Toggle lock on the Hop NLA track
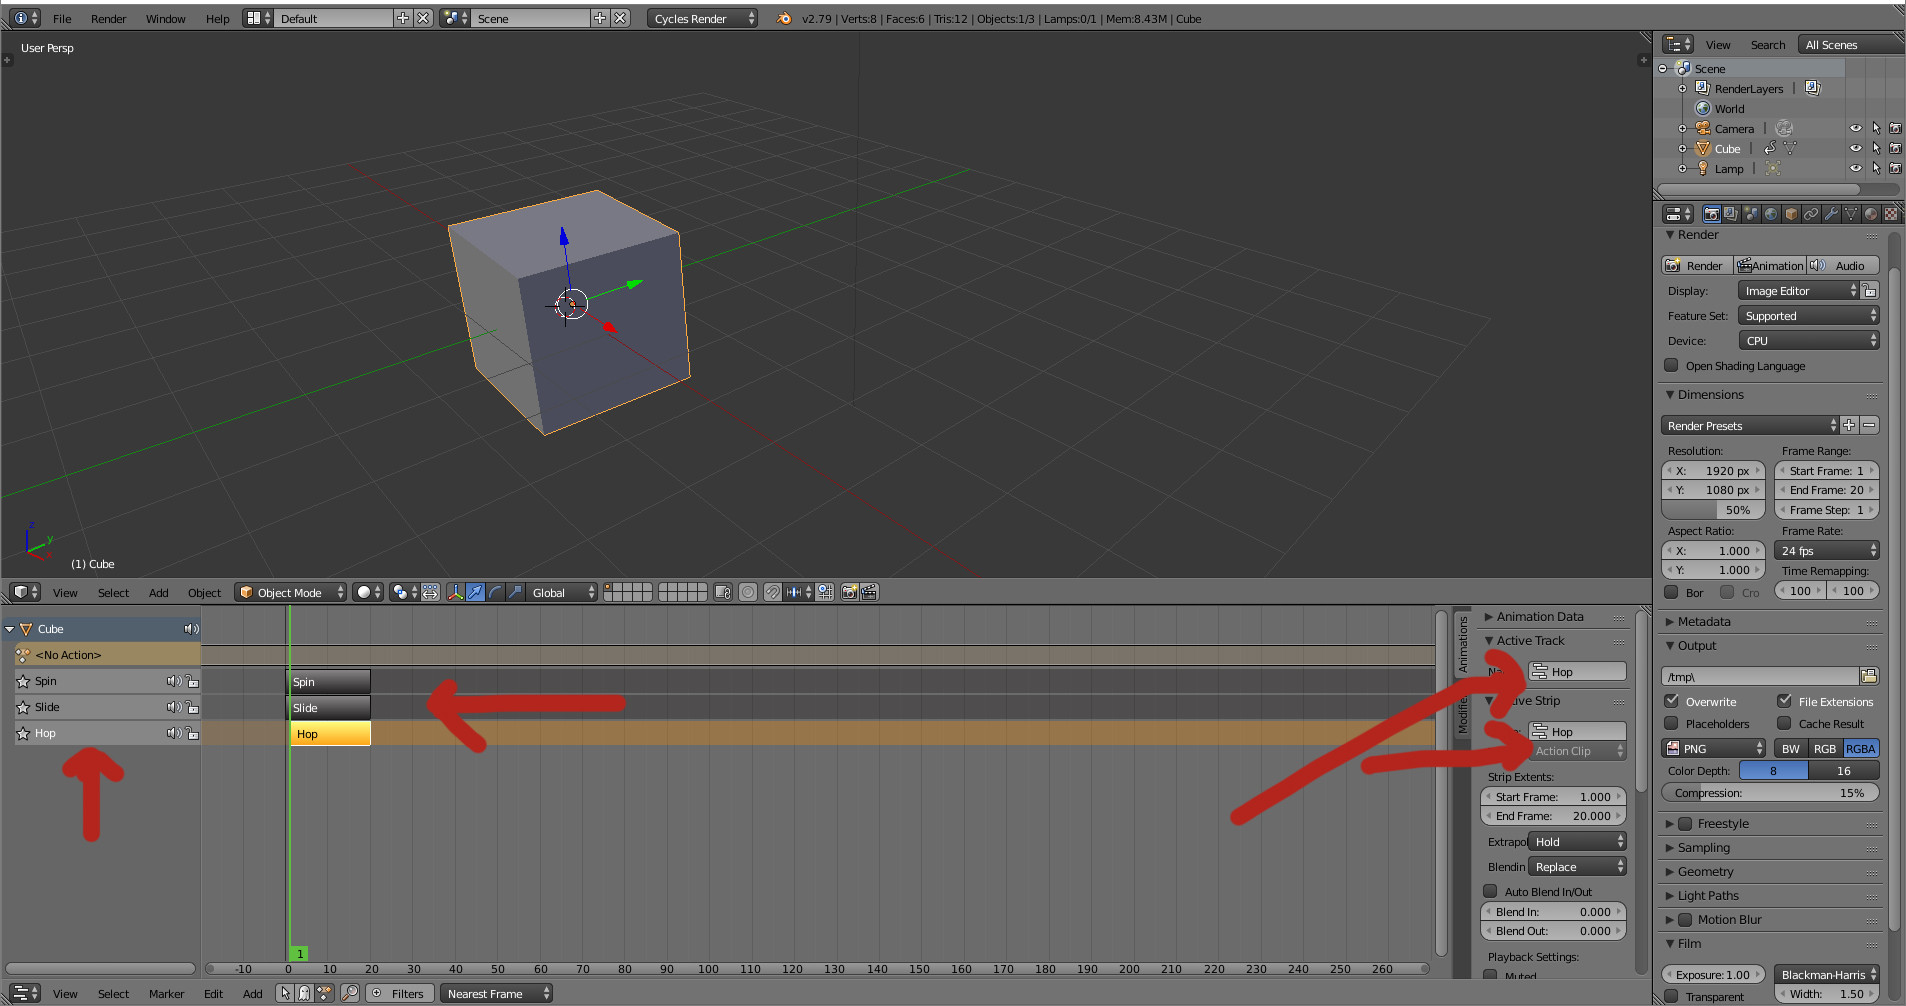This screenshot has height=1006, width=1906. [x=192, y=733]
